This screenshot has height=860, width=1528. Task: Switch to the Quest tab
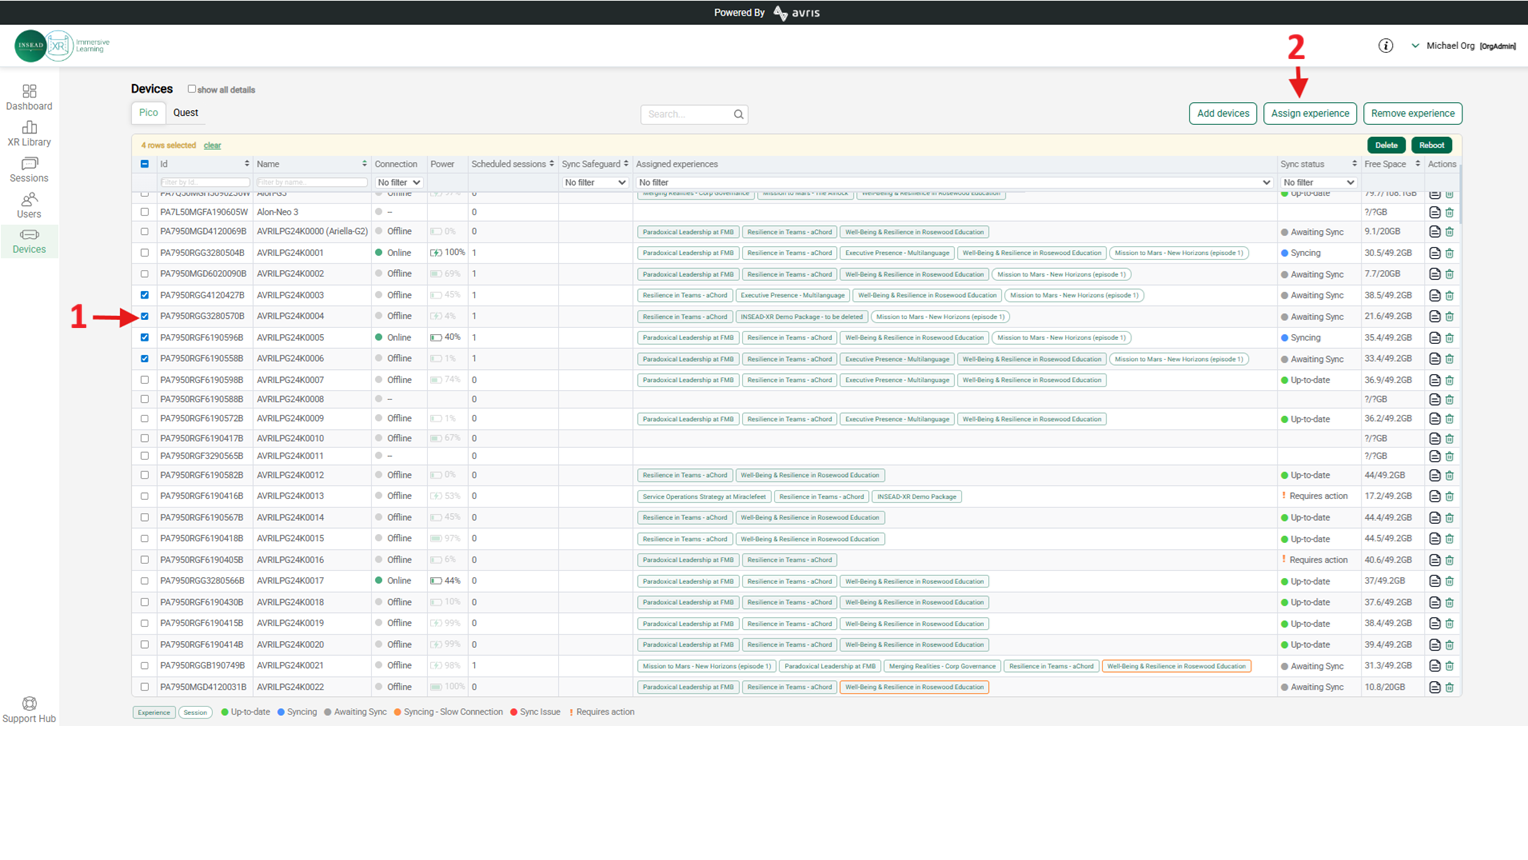[185, 113]
